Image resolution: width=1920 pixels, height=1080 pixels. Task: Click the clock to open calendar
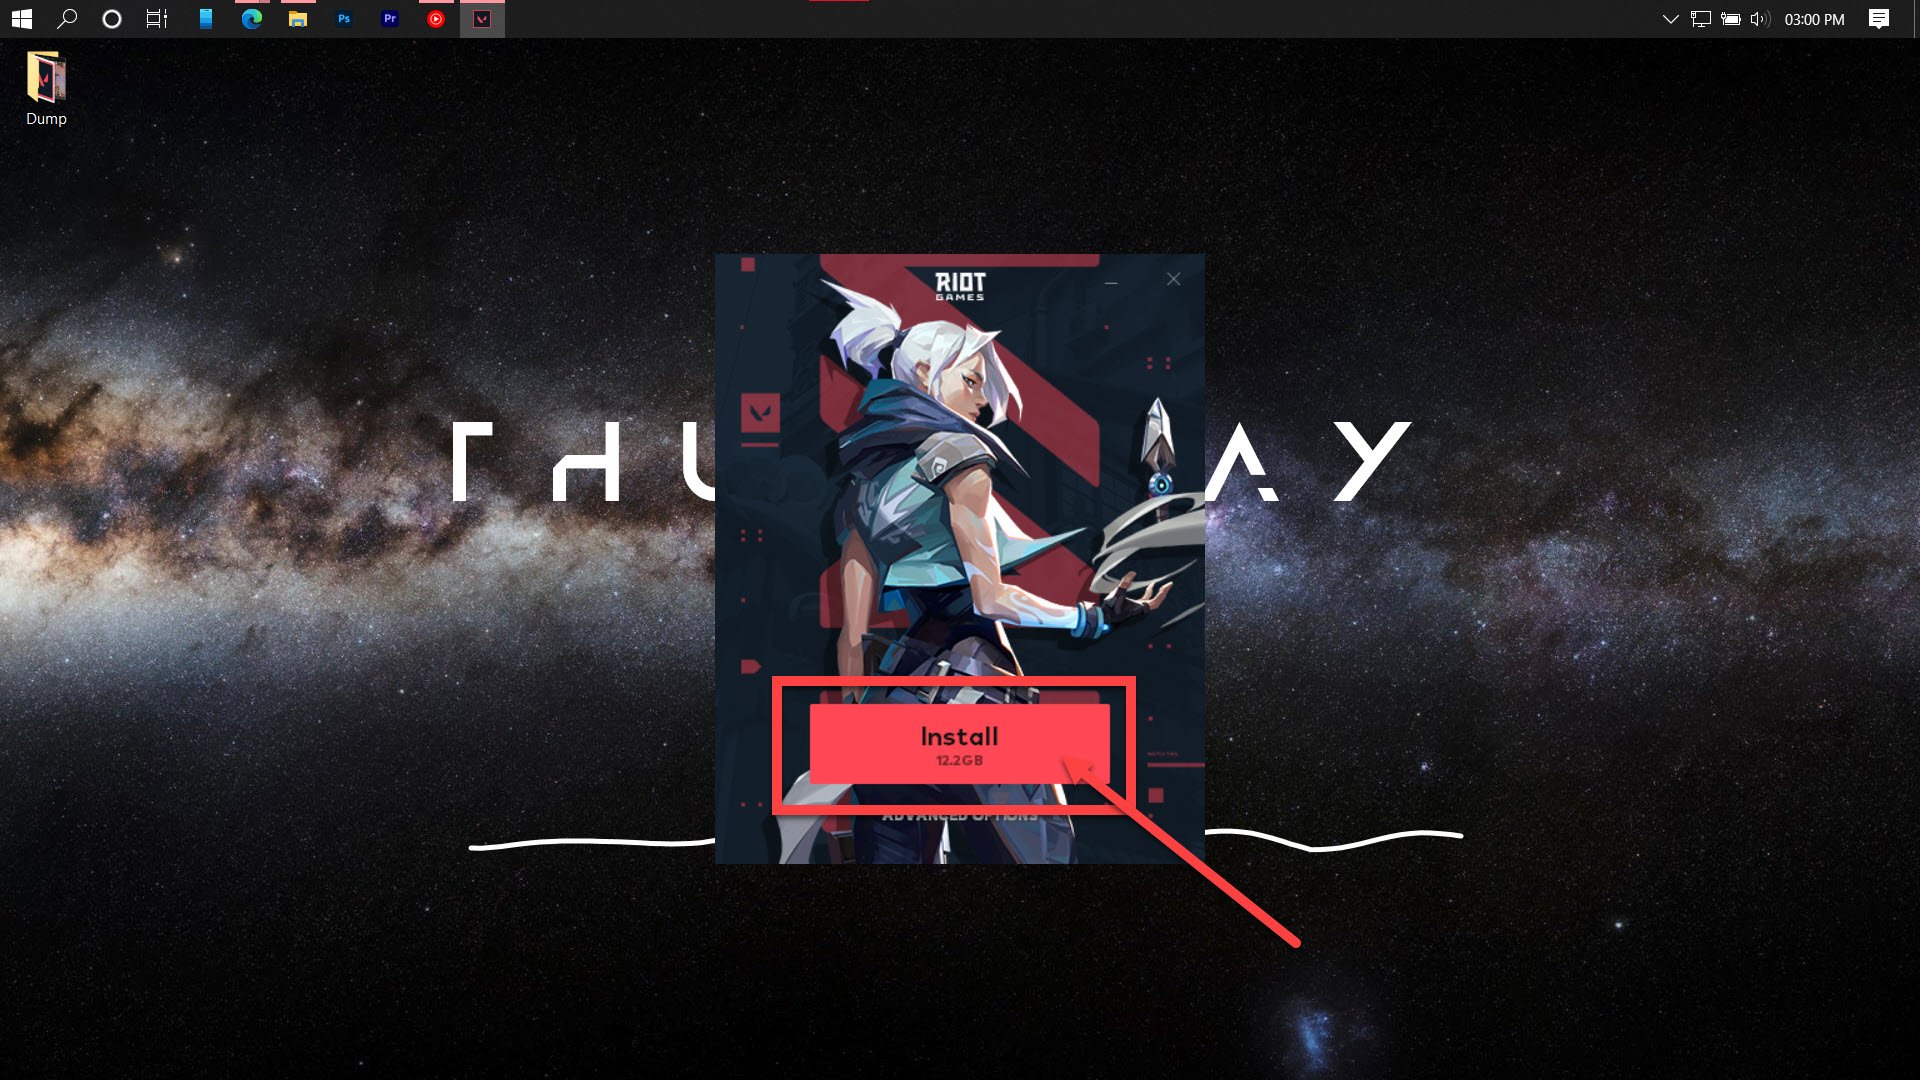tap(1813, 18)
